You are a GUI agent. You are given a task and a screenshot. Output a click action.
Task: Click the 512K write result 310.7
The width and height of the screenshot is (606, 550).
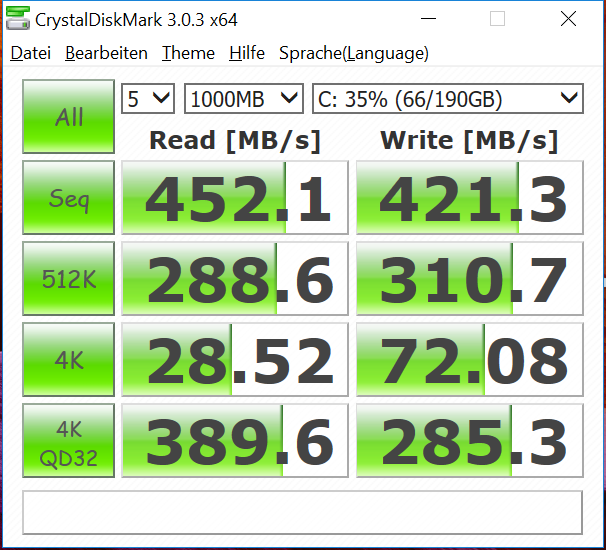coord(470,278)
